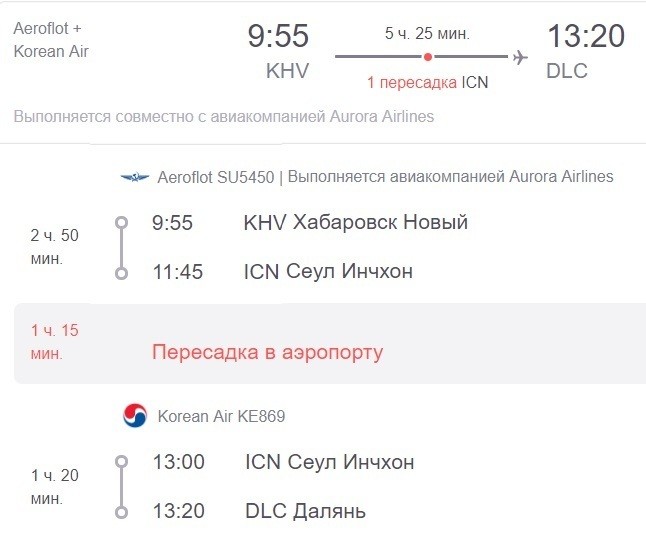Click the 'Пересадка в аэропорту' transfer notice
This screenshot has height=536, width=646.
[267, 352]
